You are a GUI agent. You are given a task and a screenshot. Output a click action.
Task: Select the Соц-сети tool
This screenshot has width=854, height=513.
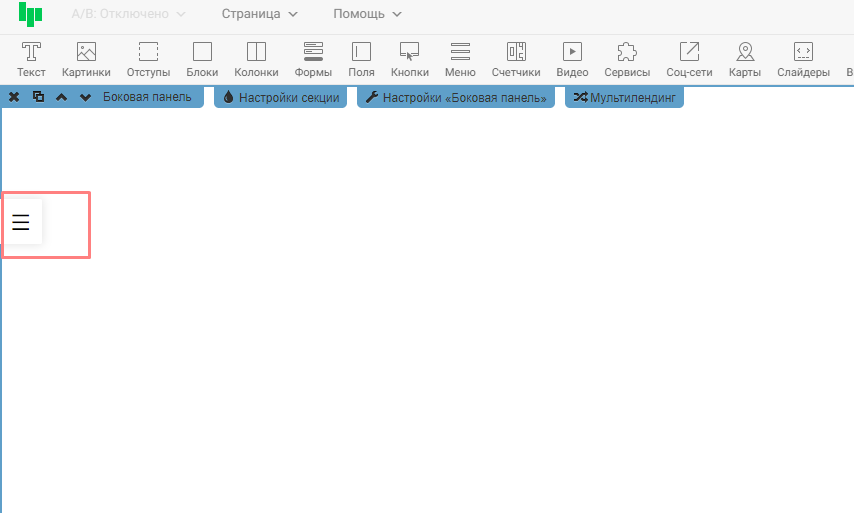pos(689,59)
